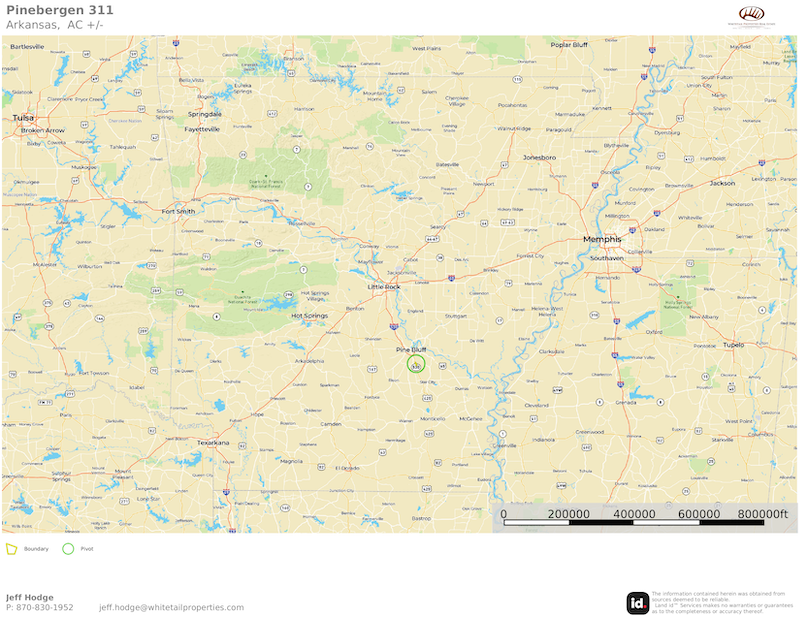Select the Jonesboro label on the map

539,158
